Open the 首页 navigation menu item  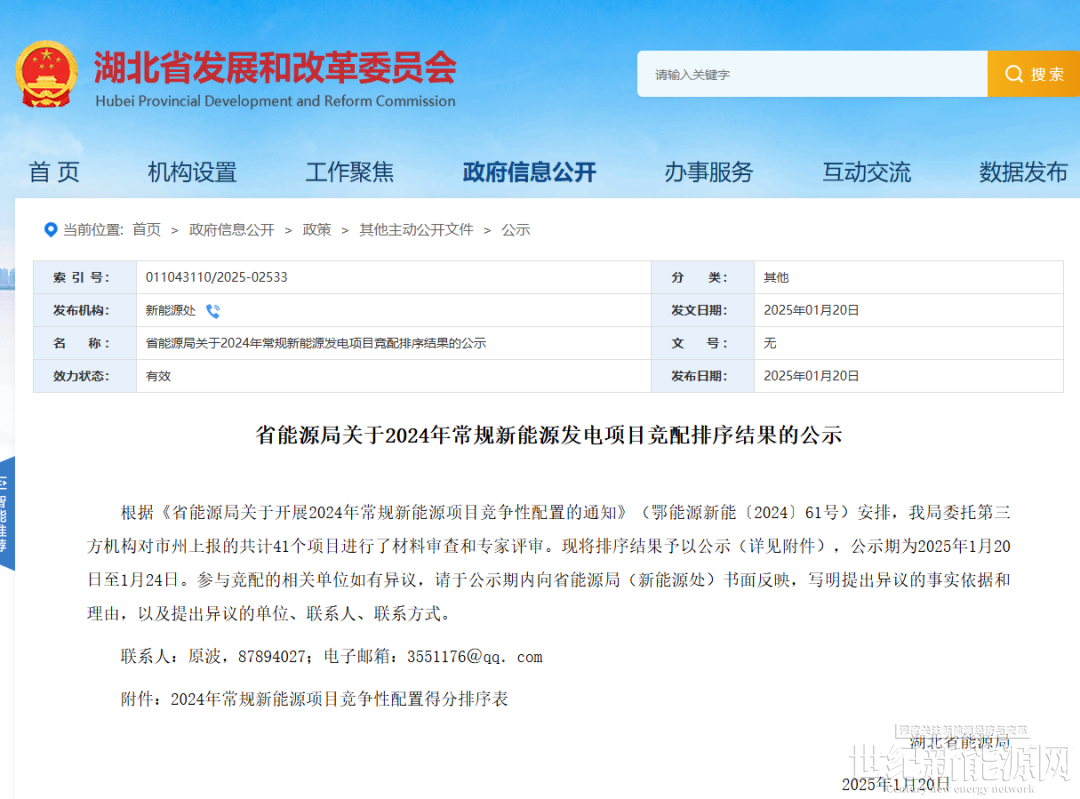pos(54,172)
